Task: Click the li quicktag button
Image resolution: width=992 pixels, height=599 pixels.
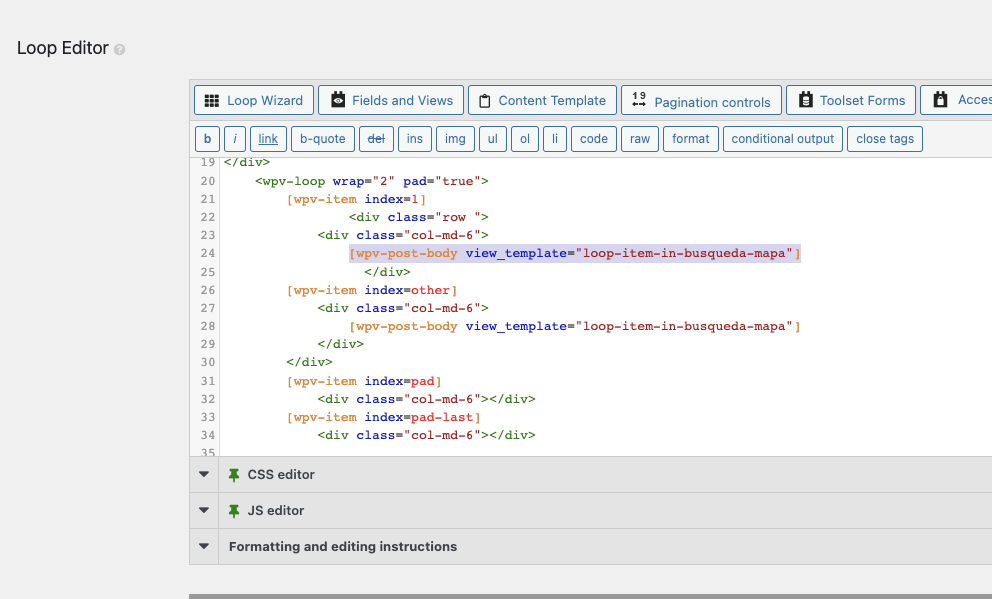Action: (555, 139)
